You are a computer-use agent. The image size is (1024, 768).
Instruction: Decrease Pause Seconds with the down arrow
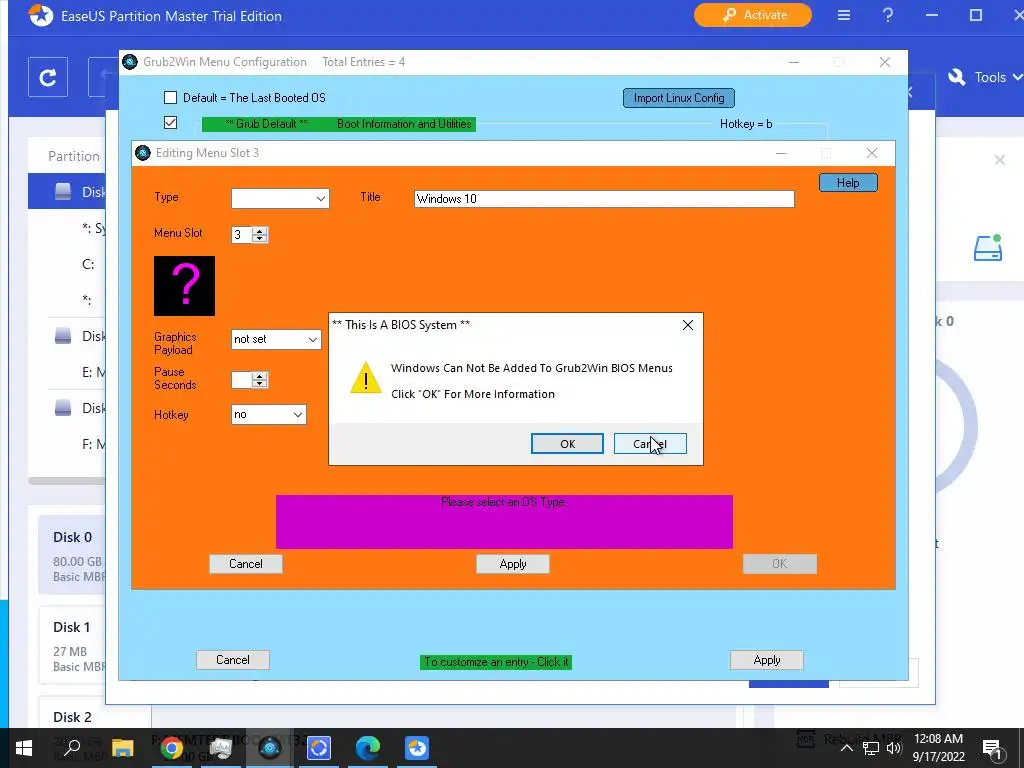coord(260,384)
